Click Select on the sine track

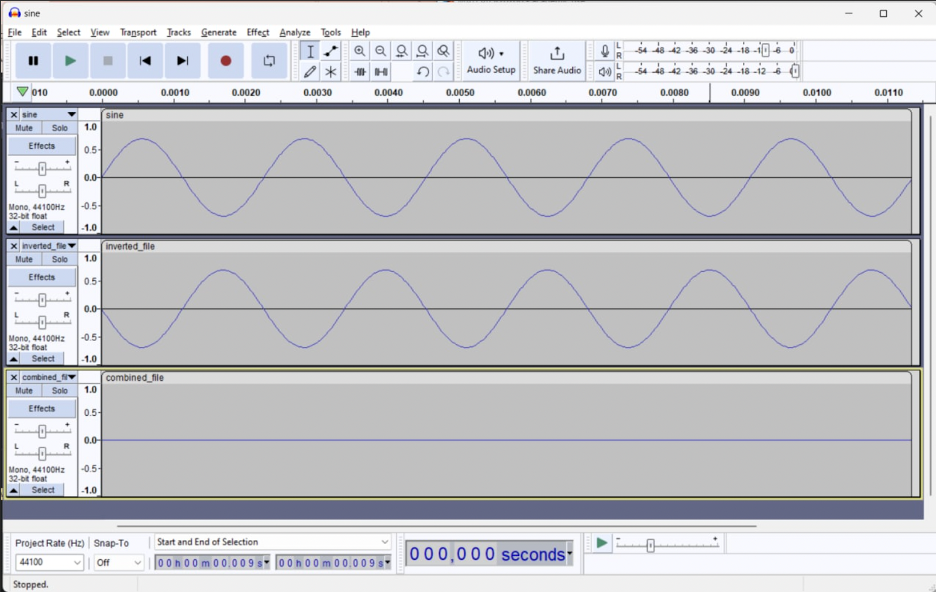coord(43,227)
